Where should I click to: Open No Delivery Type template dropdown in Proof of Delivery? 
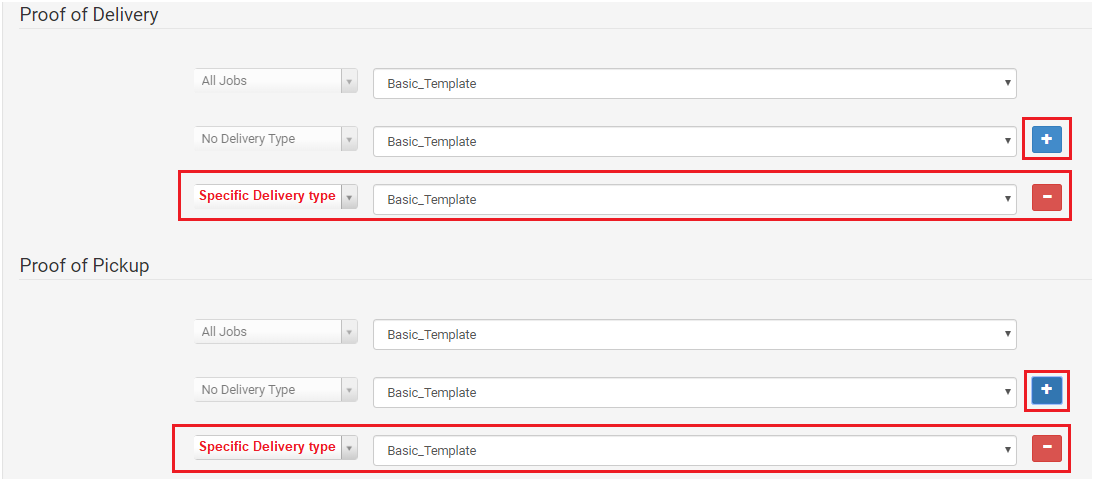(x=695, y=141)
